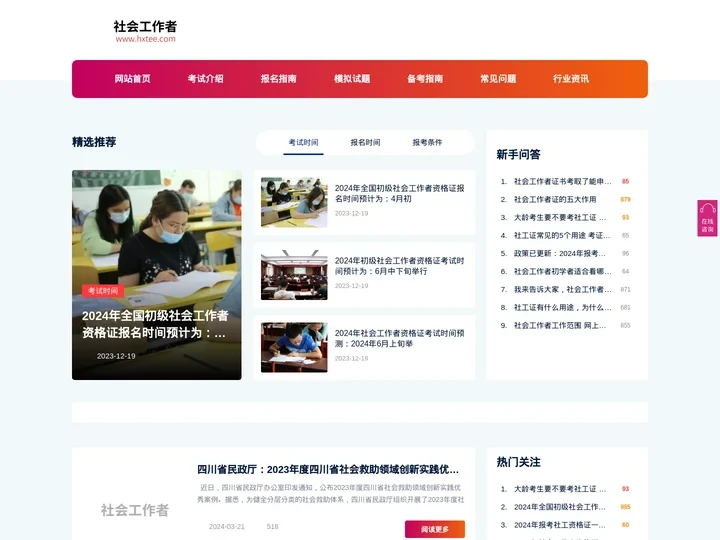This screenshot has height=540, width=720.
Task: Open the large featured exam photo card
Action: [x=157, y=275]
